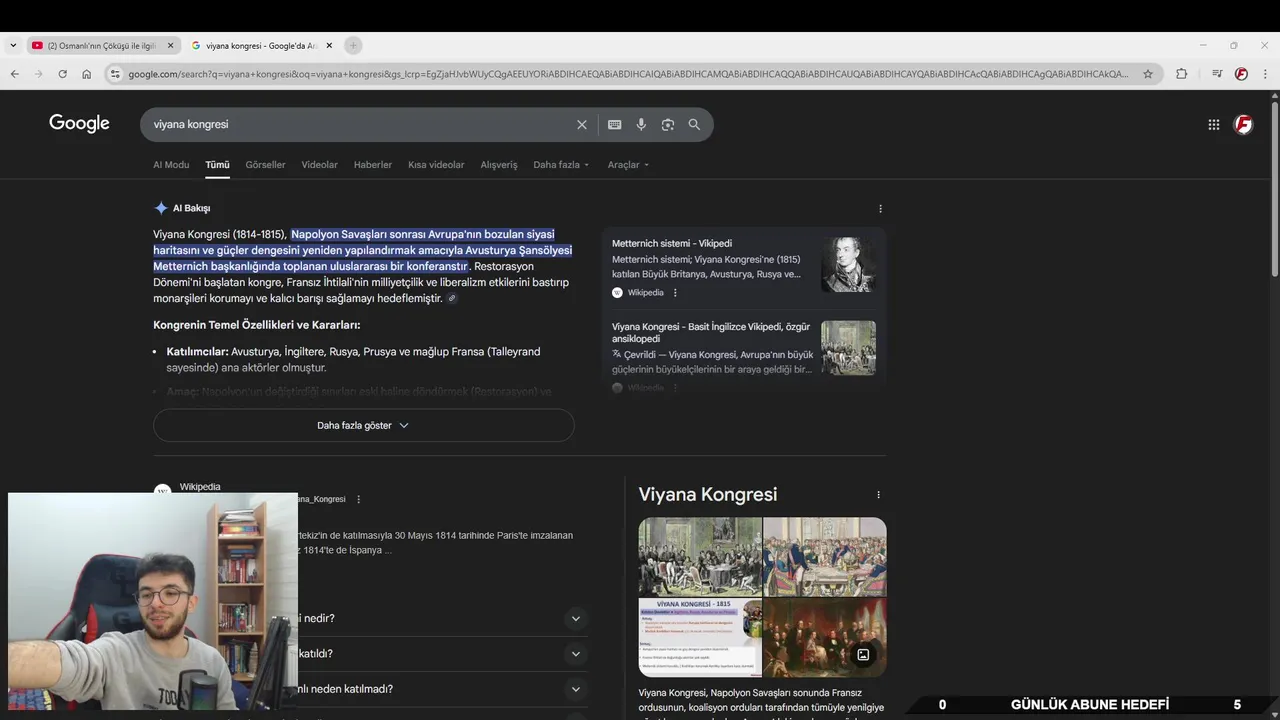Start voice search with microphone icon

[641, 124]
